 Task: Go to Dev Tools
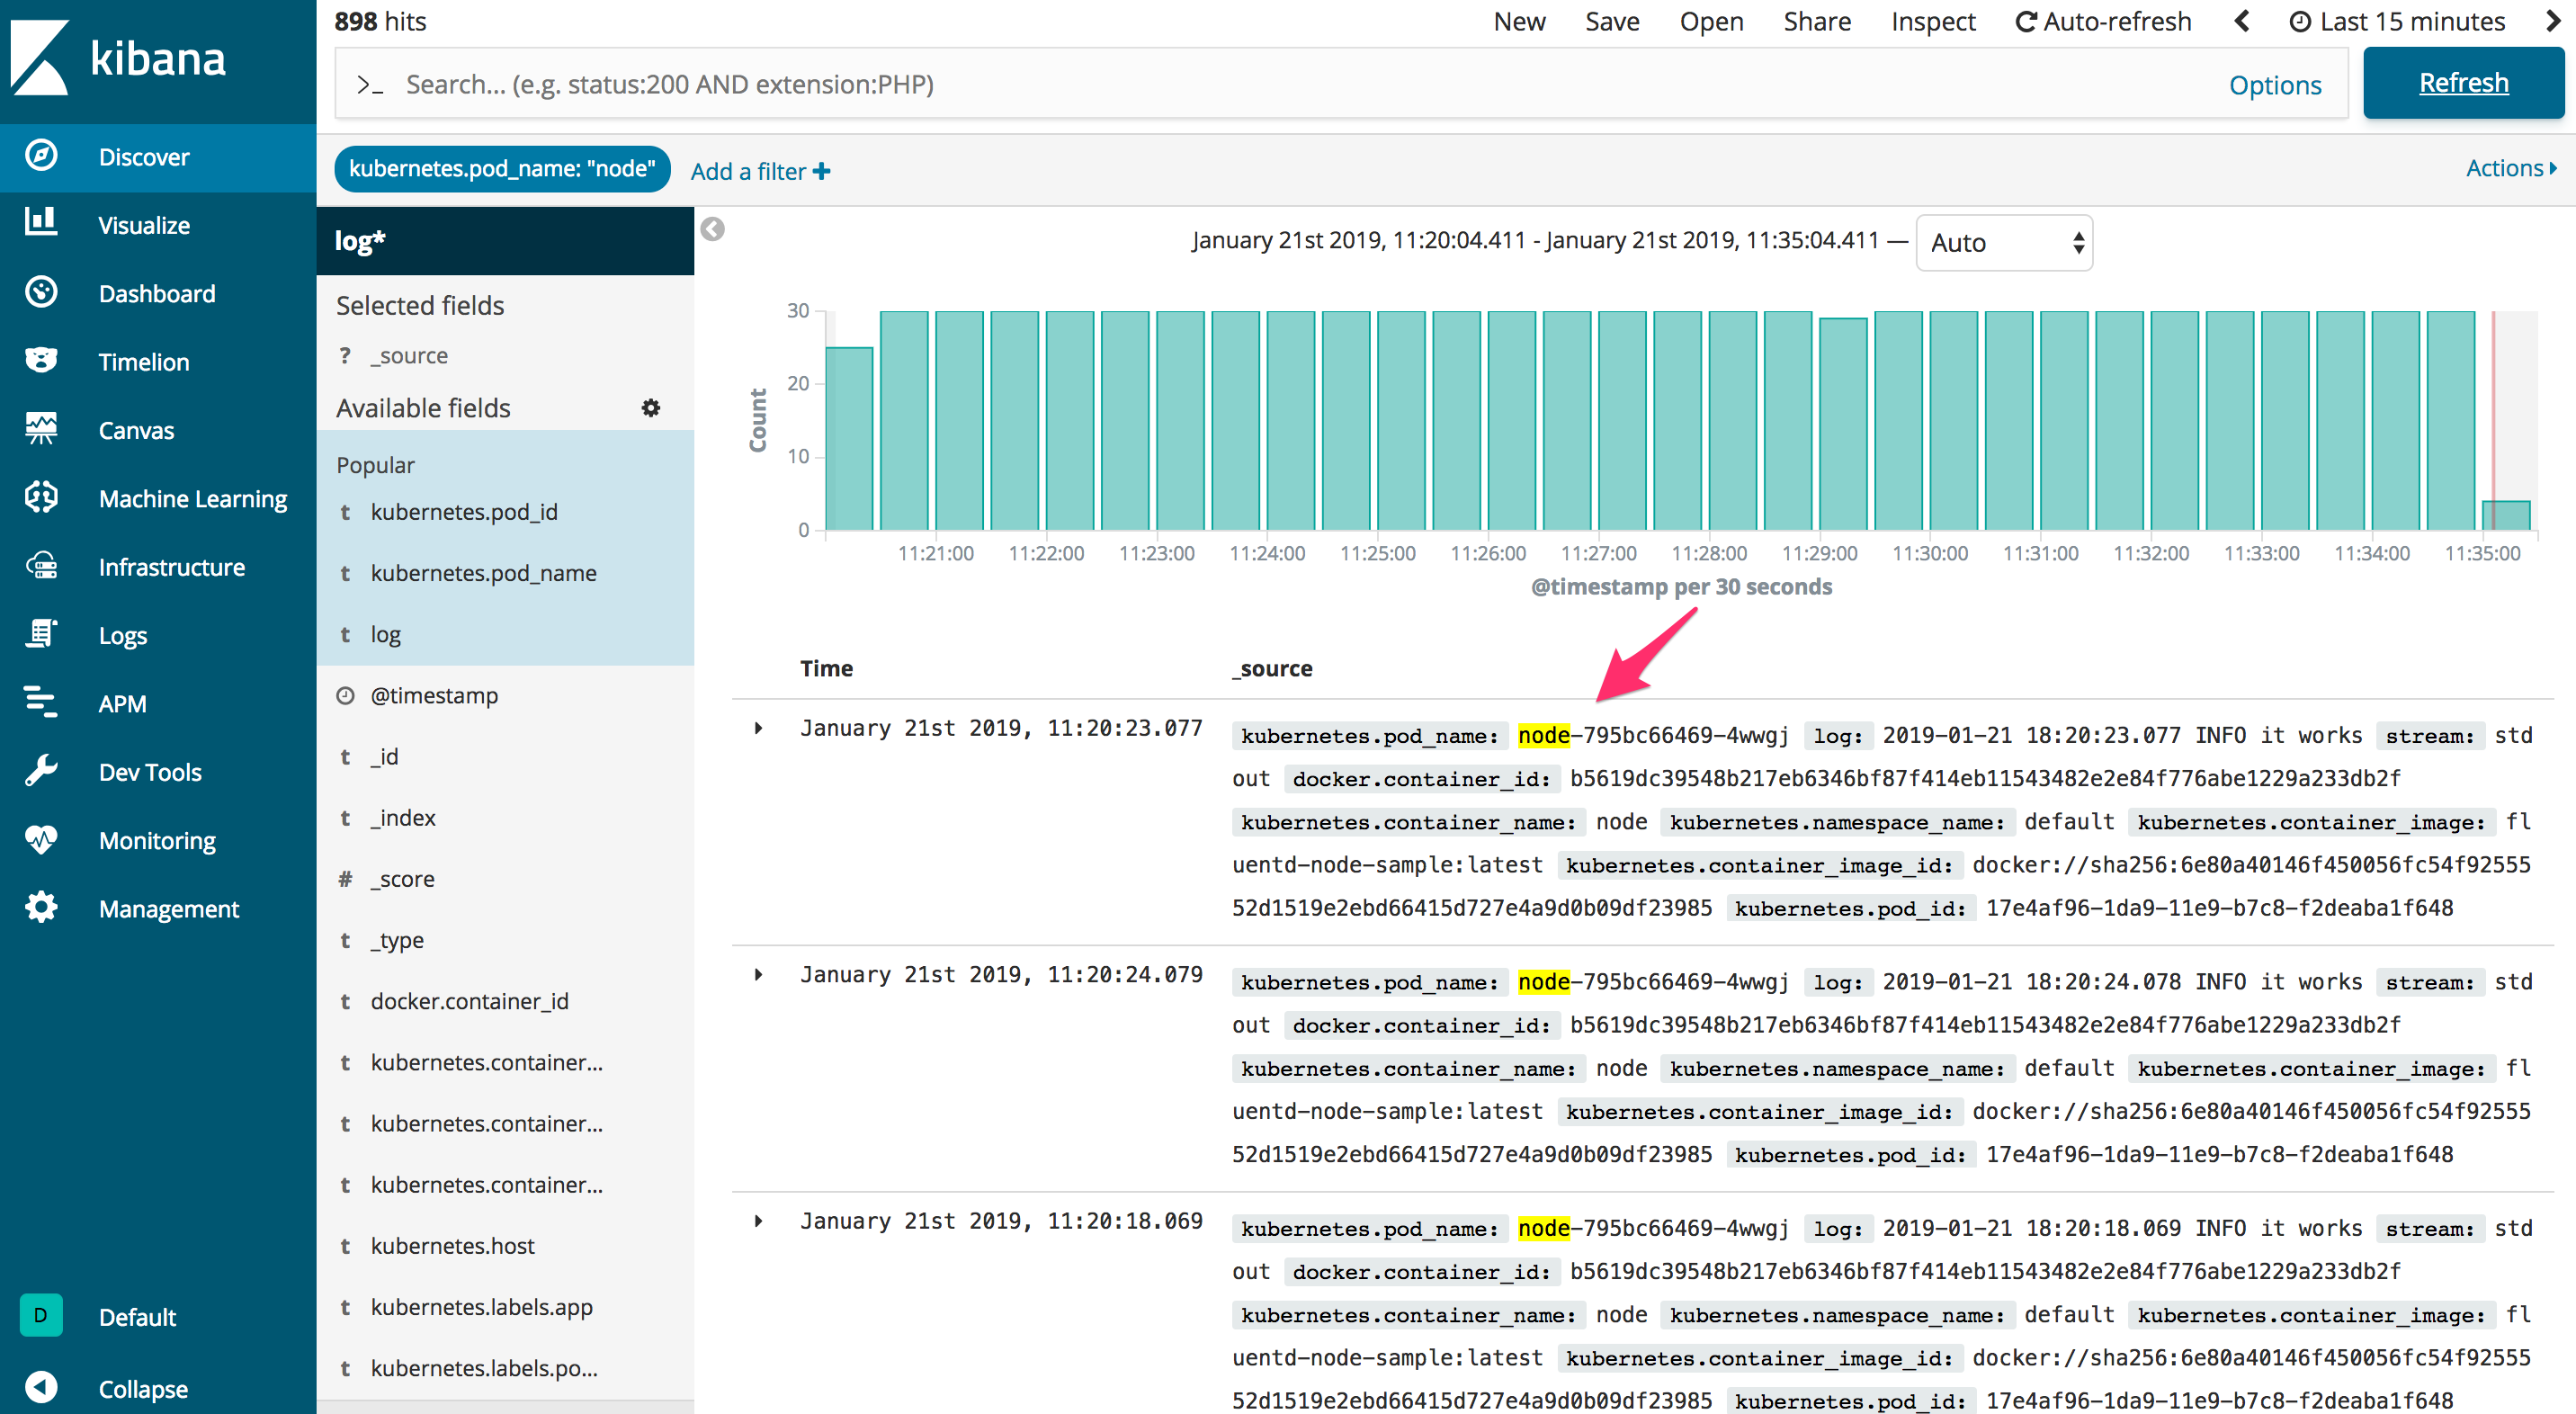tap(149, 771)
